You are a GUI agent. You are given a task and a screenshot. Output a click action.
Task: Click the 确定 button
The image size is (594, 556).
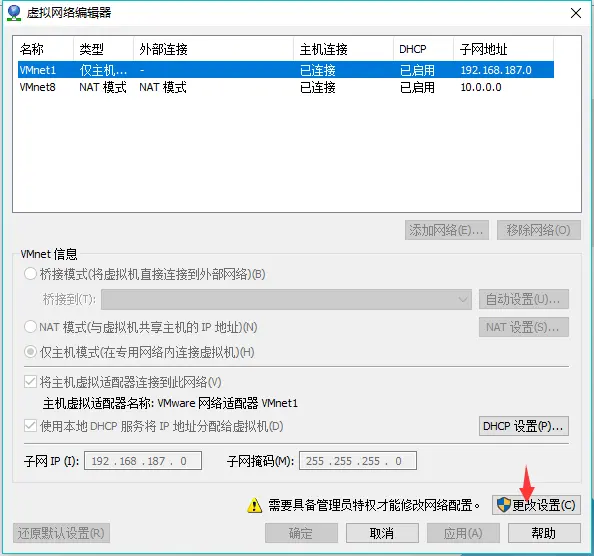click(x=301, y=533)
